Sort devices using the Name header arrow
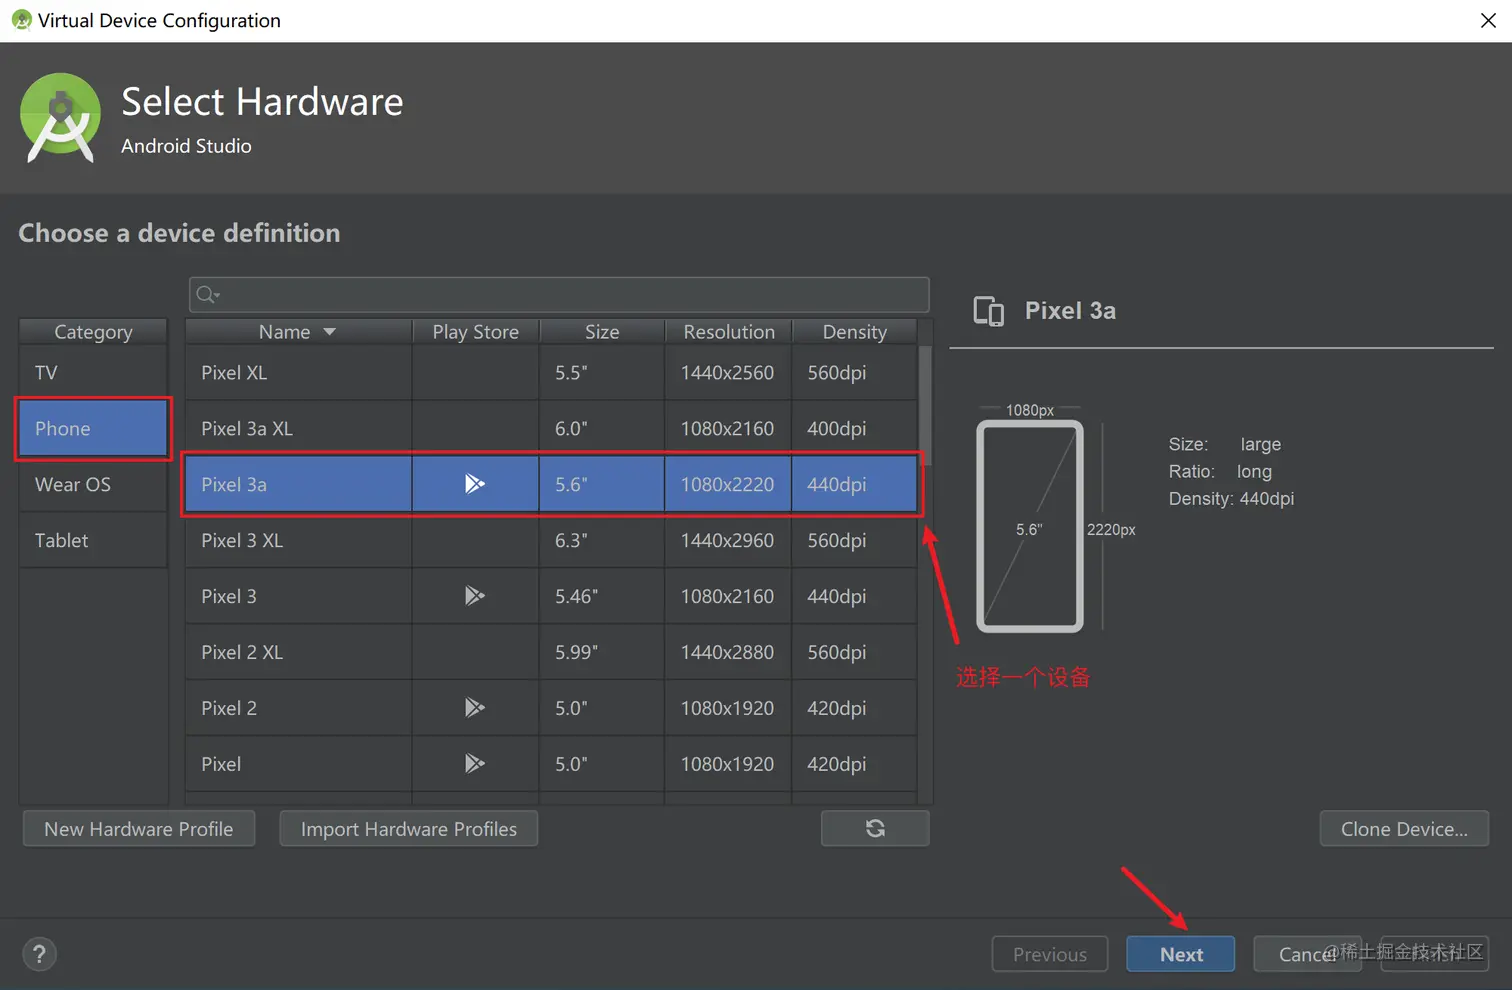Screen dimensions: 1512x990 click(x=329, y=332)
